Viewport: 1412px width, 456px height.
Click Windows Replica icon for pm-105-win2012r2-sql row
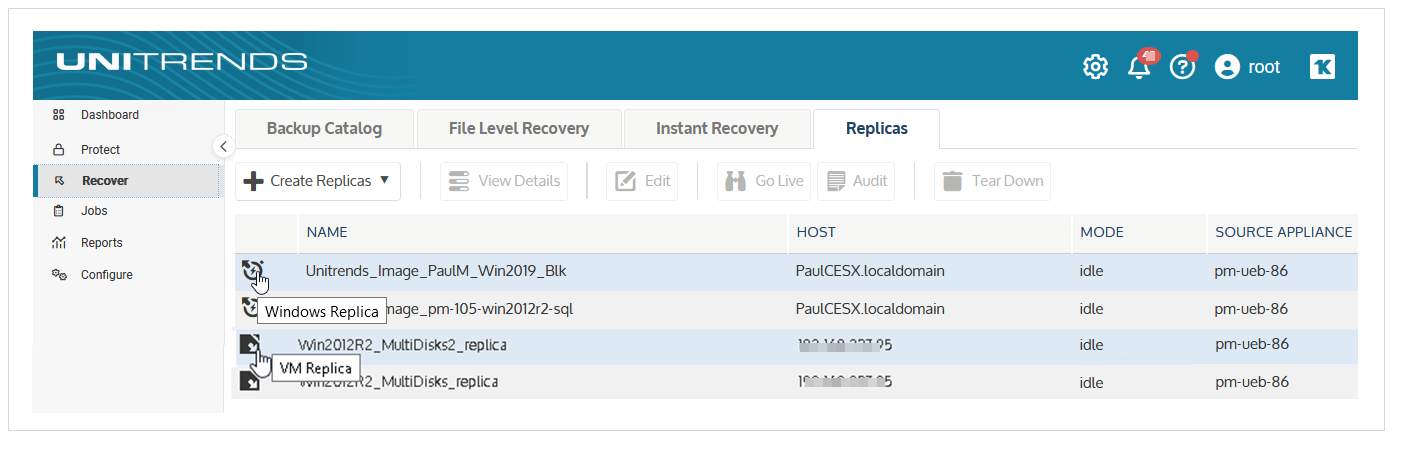pyautogui.click(x=250, y=307)
